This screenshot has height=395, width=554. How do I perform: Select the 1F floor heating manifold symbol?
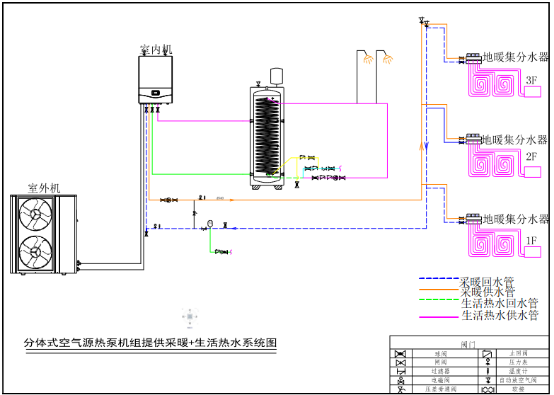[473, 219]
